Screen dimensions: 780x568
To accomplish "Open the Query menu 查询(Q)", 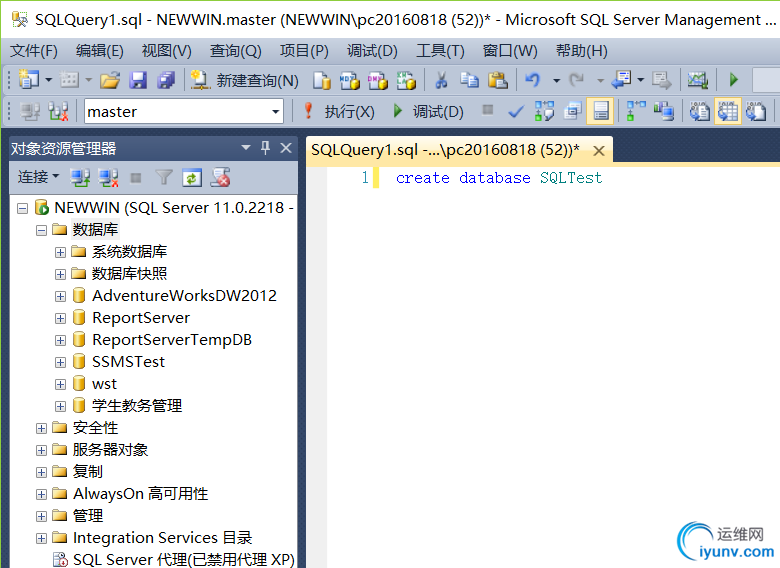I will click(x=236, y=51).
